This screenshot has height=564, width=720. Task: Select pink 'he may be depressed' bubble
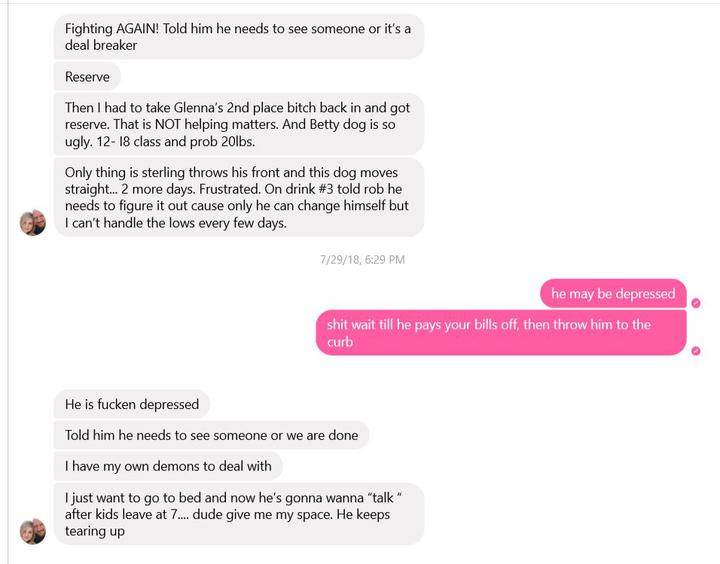(x=613, y=293)
